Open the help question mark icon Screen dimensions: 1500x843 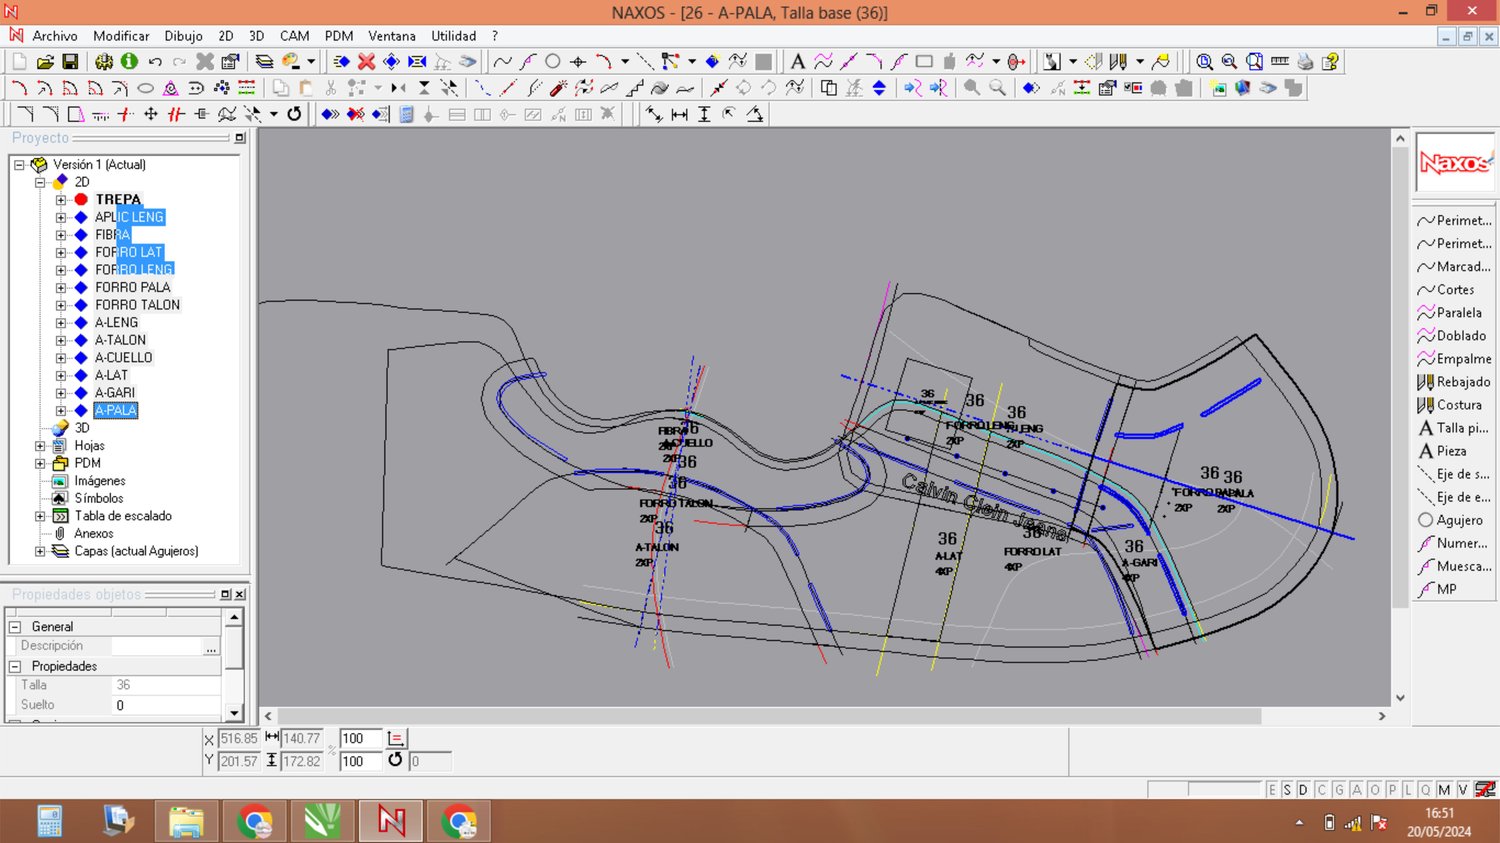[1330, 62]
